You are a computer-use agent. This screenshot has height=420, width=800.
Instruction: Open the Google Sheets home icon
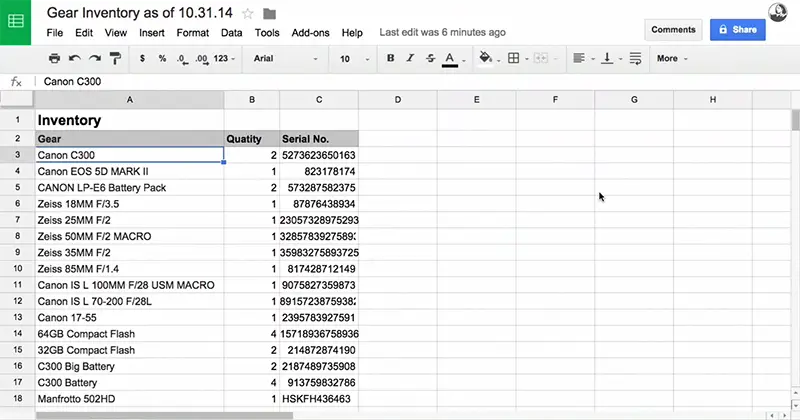15,22
